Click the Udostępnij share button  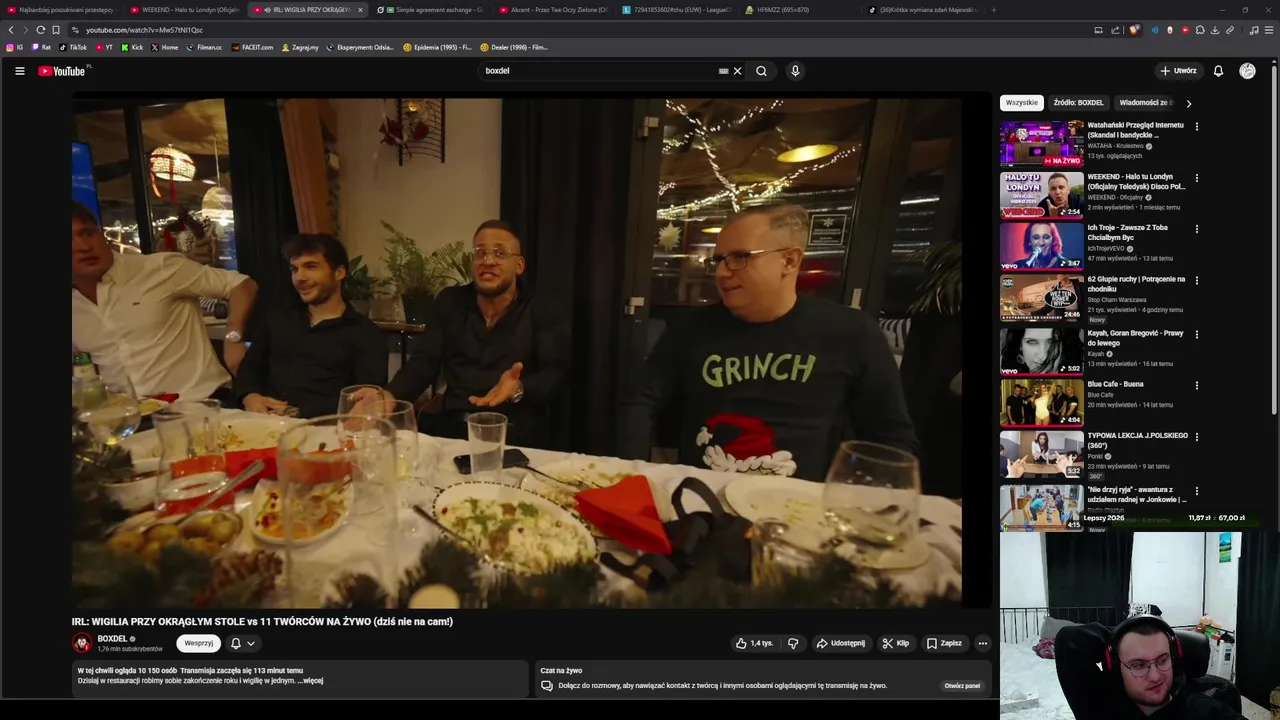[x=840, y=643]
